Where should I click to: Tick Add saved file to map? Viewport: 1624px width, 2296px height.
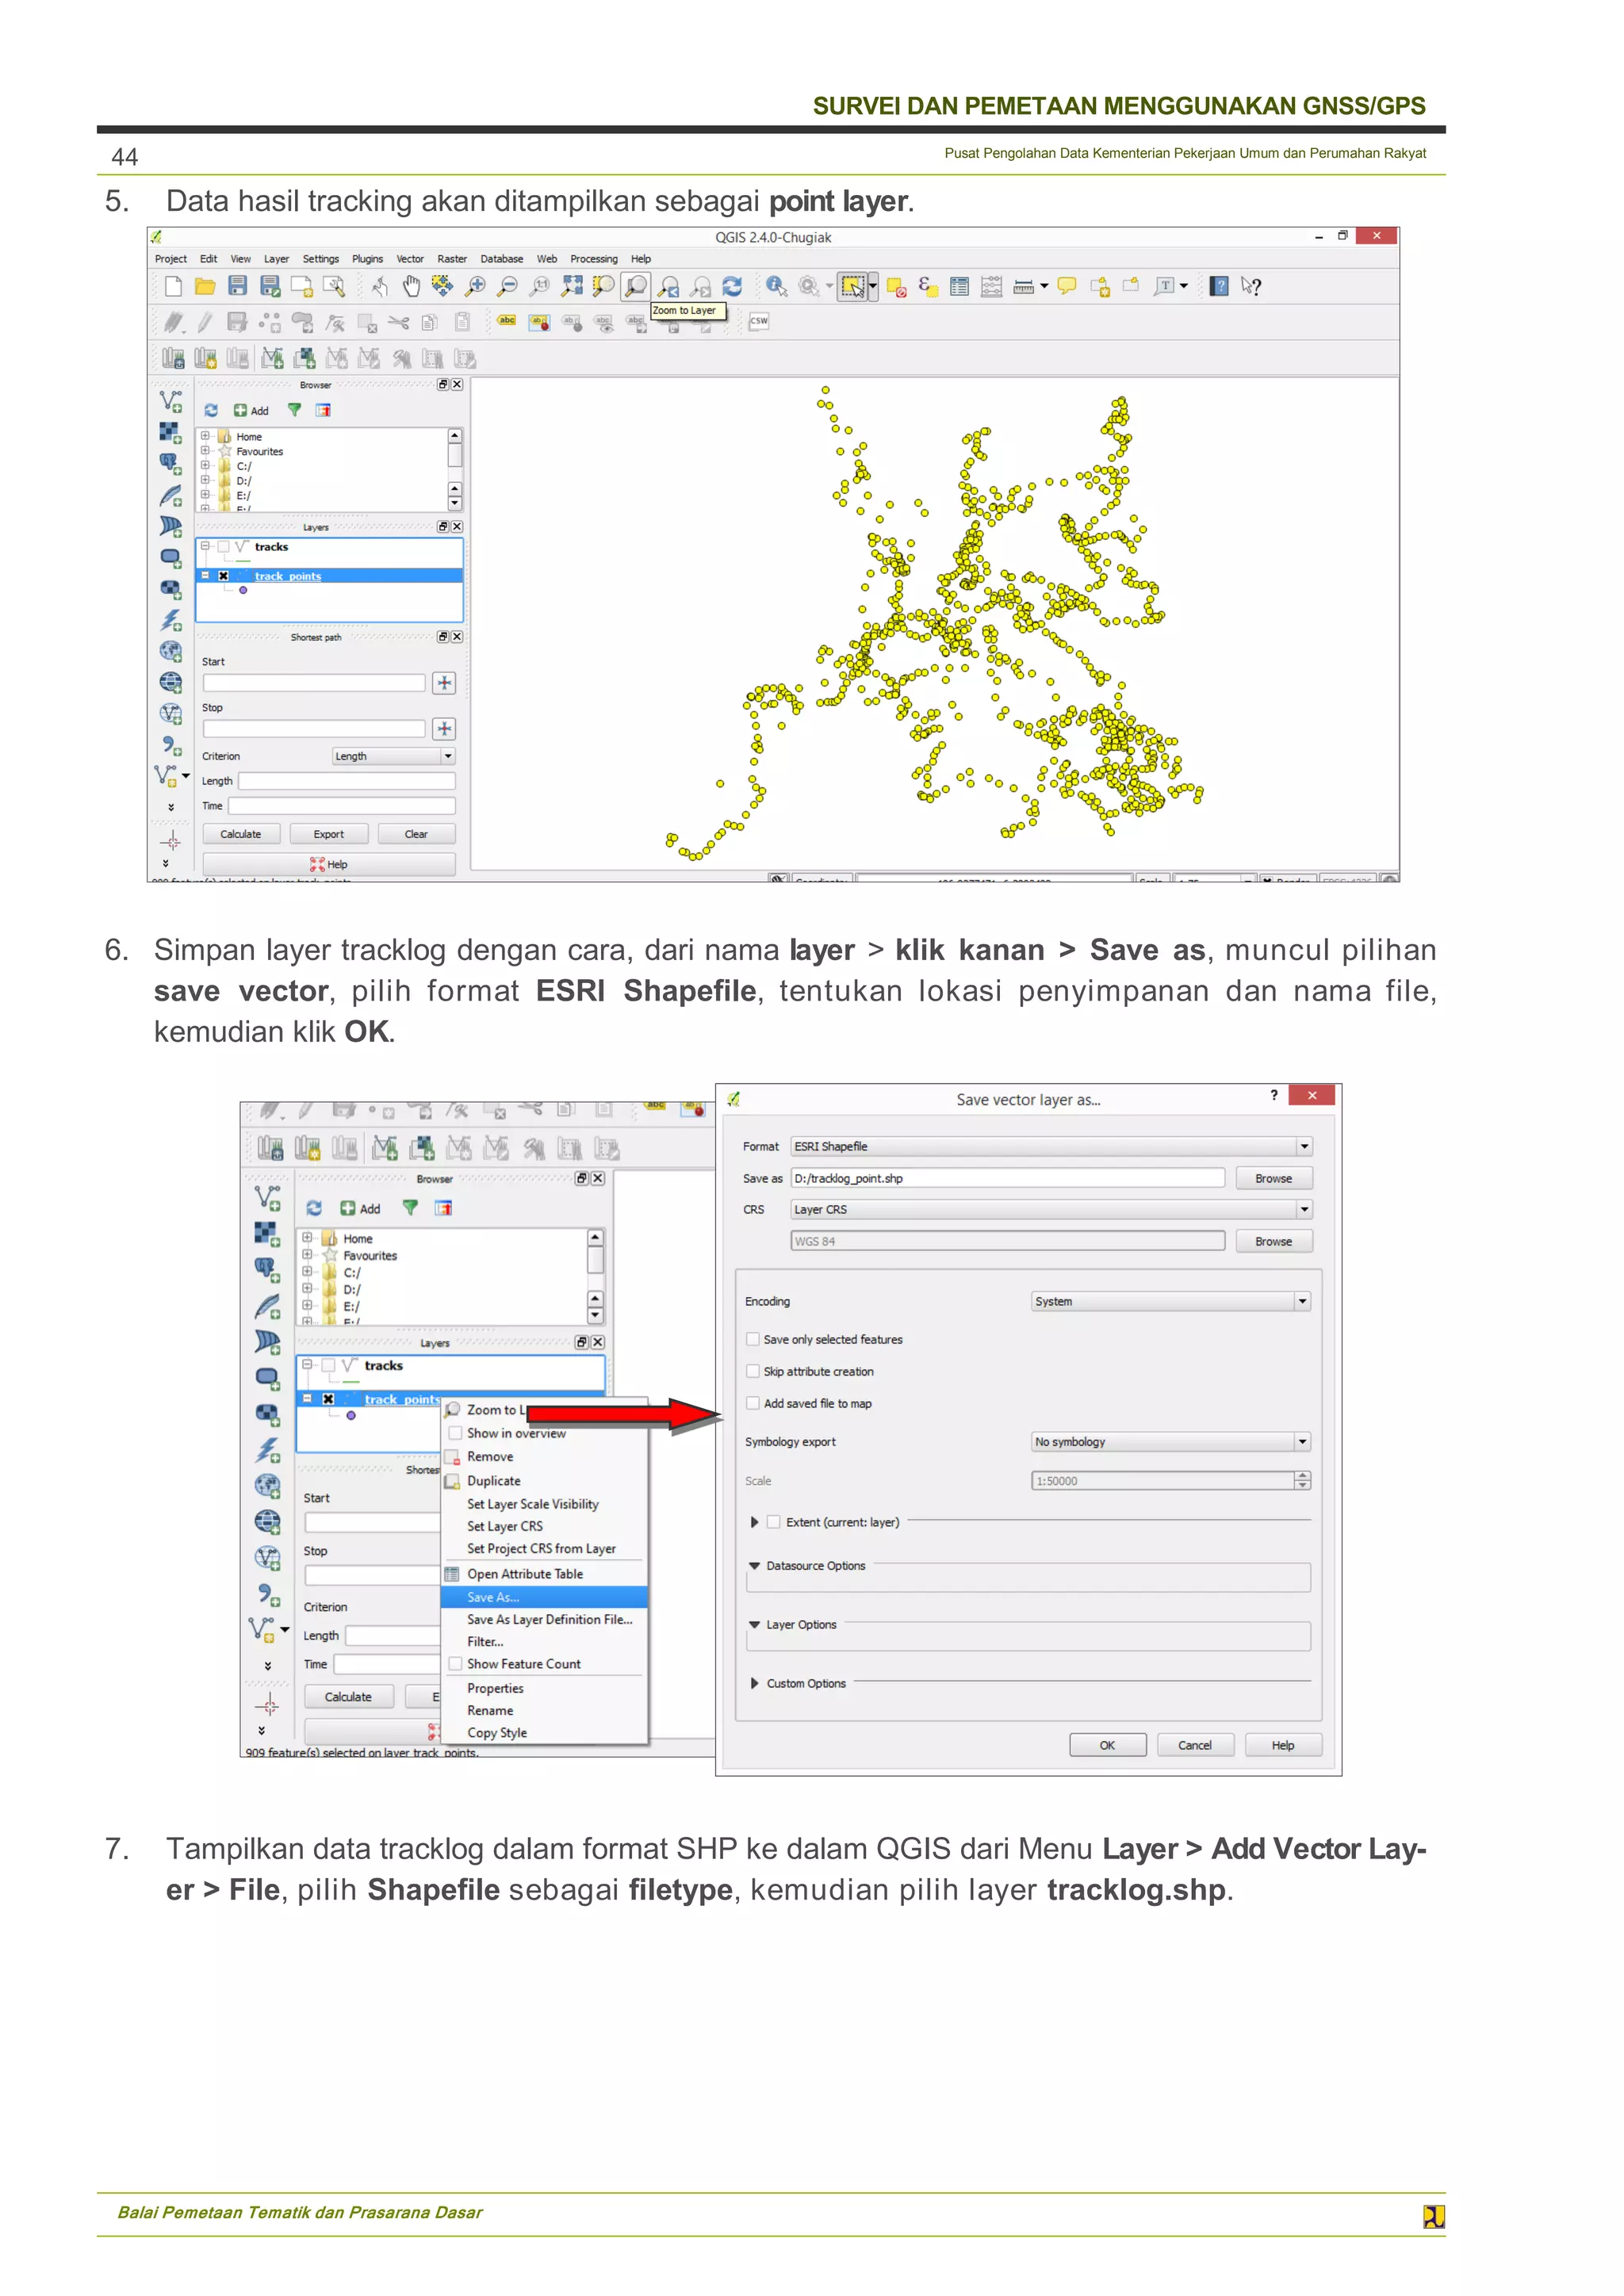pos(753,1403)
